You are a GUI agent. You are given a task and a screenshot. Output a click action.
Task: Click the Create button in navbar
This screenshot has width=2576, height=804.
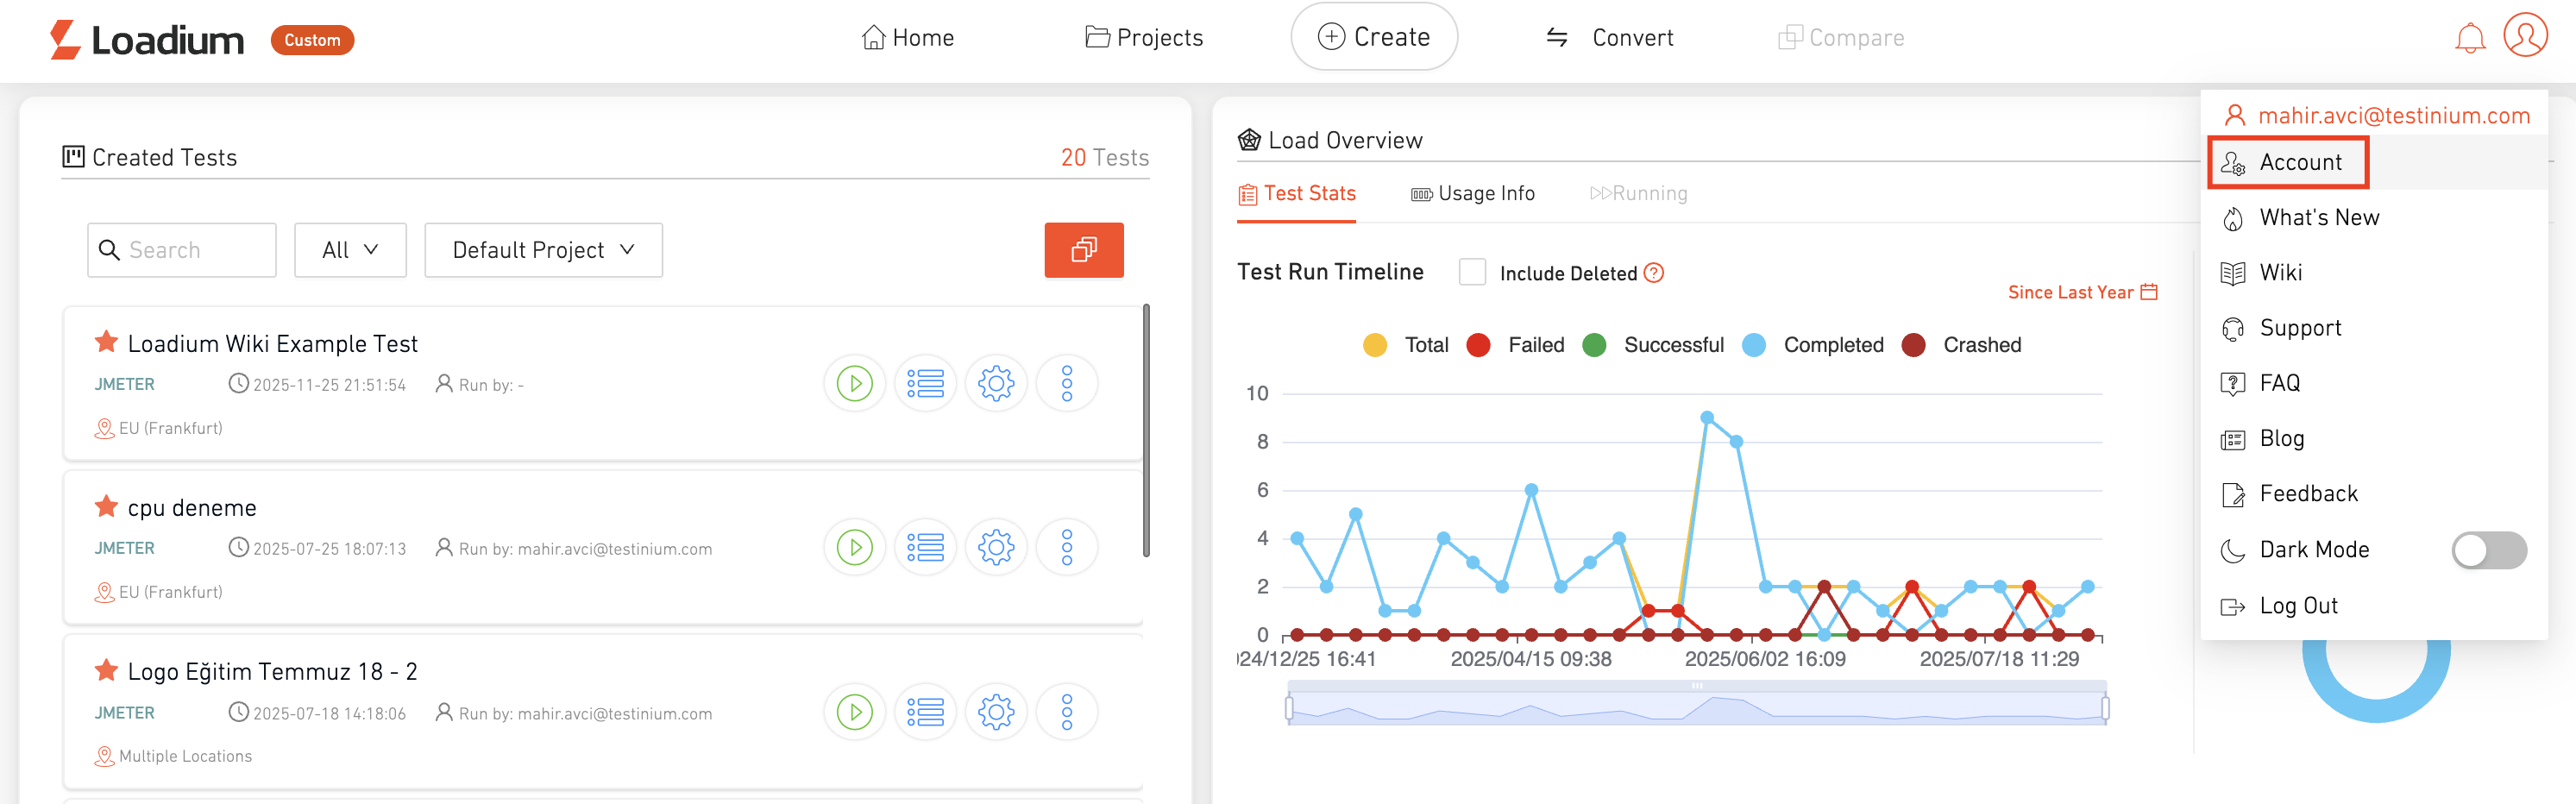[x=1373, y=37]
